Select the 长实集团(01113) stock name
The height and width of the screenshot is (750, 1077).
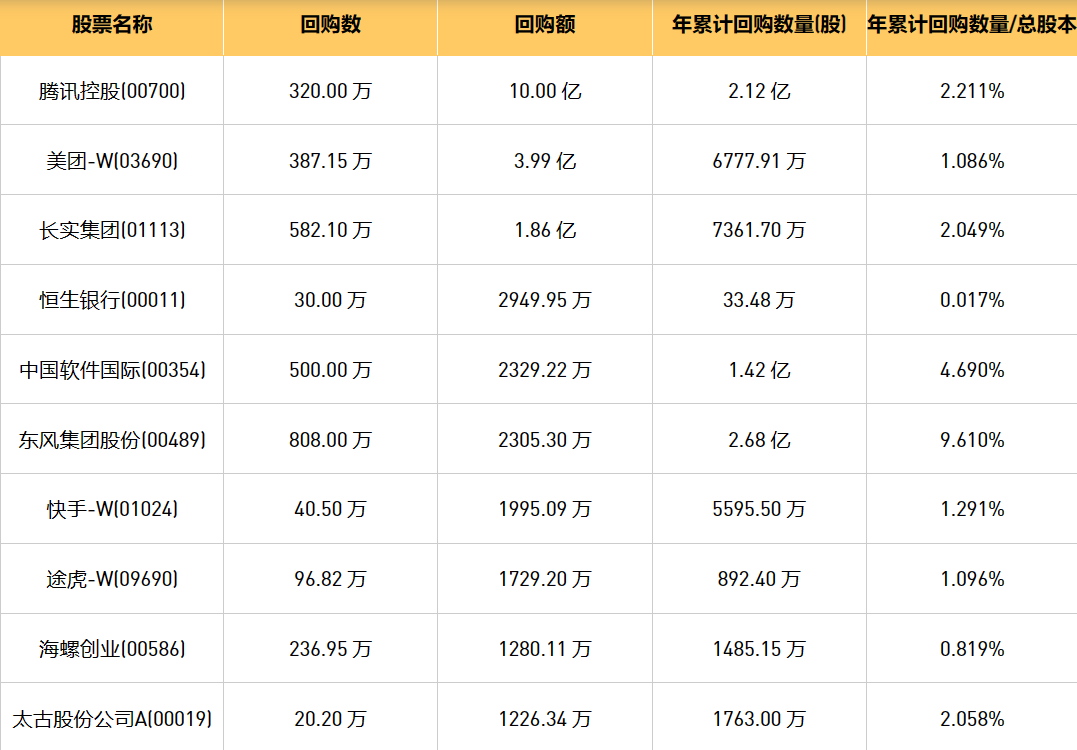click(112, 230)
